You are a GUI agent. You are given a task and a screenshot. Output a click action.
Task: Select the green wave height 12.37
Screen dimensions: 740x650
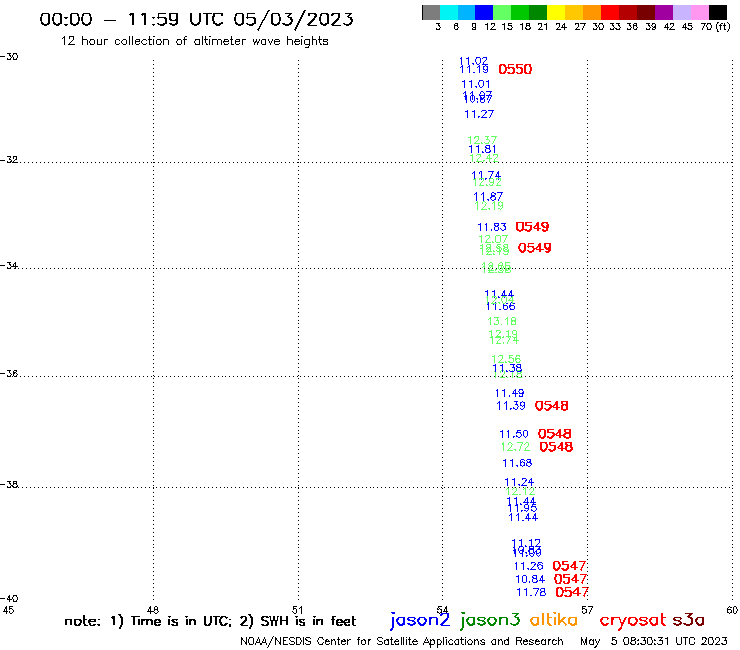coord(482,140)
